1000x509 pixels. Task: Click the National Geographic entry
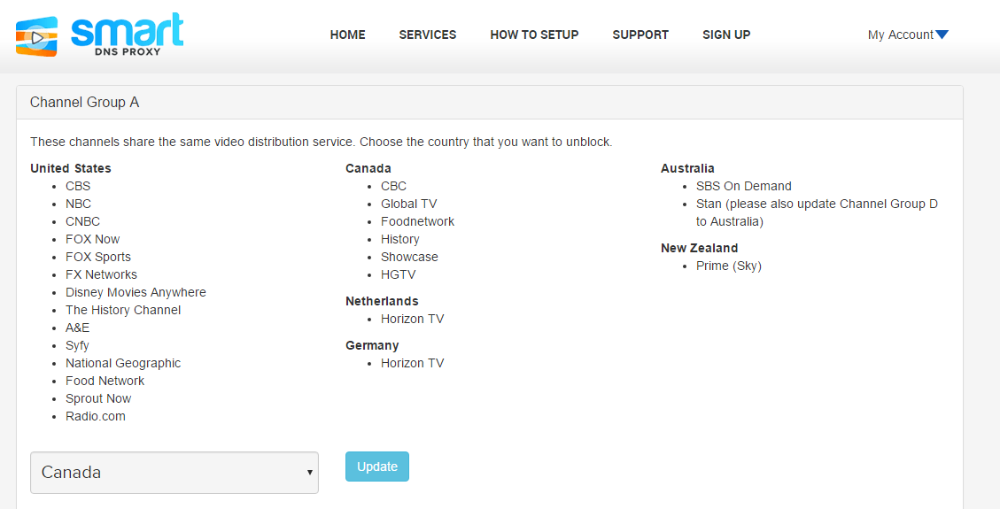(123, 363)
